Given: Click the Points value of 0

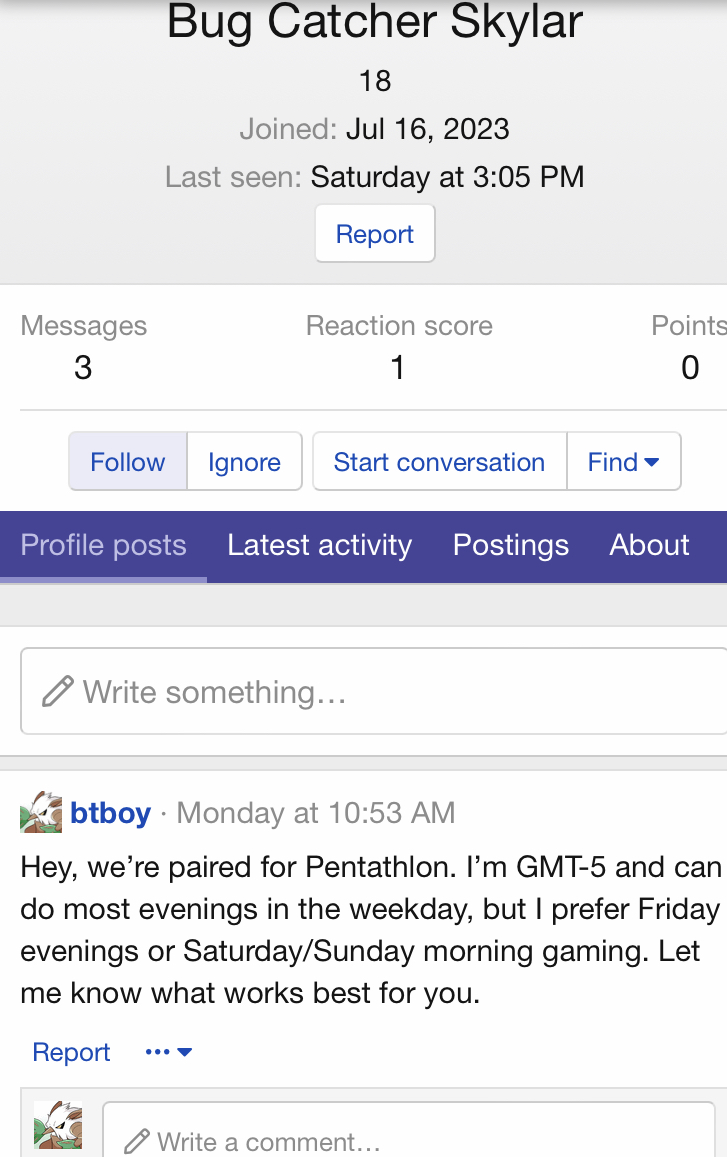Looking at the screenshot, I should [690, 368].
